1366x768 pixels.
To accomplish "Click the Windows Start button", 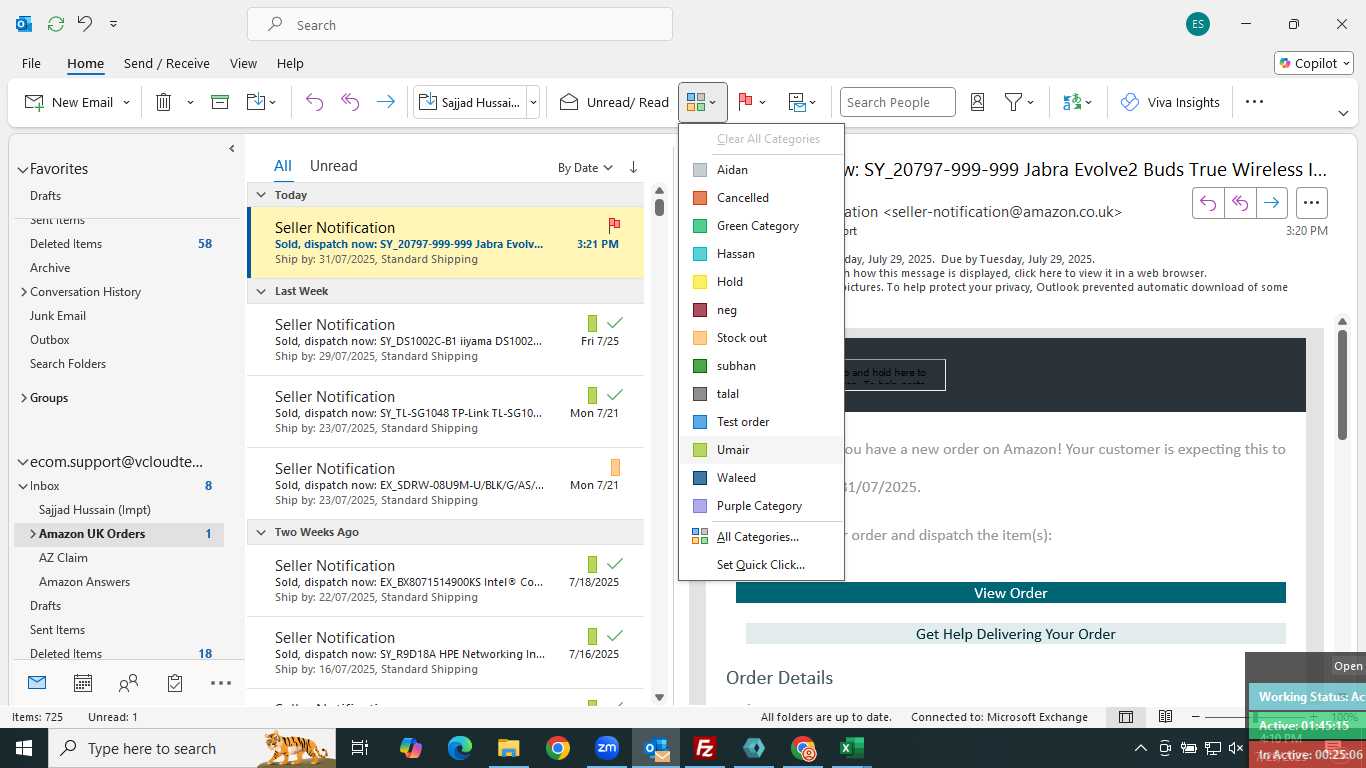I will point(23,748).
